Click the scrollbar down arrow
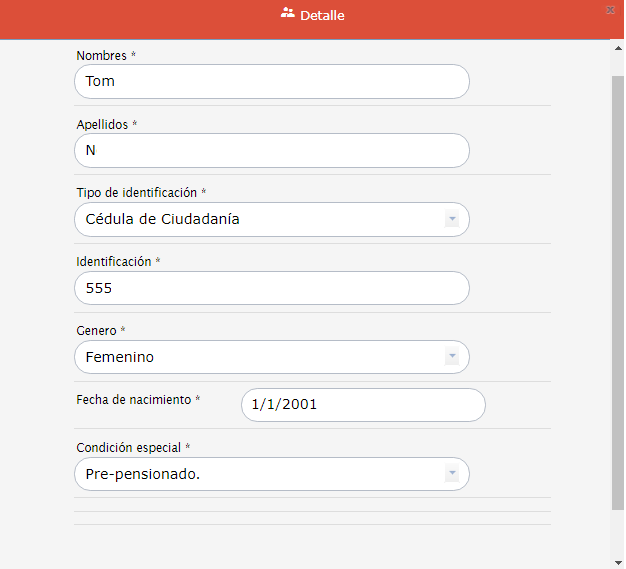626x569 pixels. pyautogui.click(x=618, y=563)
